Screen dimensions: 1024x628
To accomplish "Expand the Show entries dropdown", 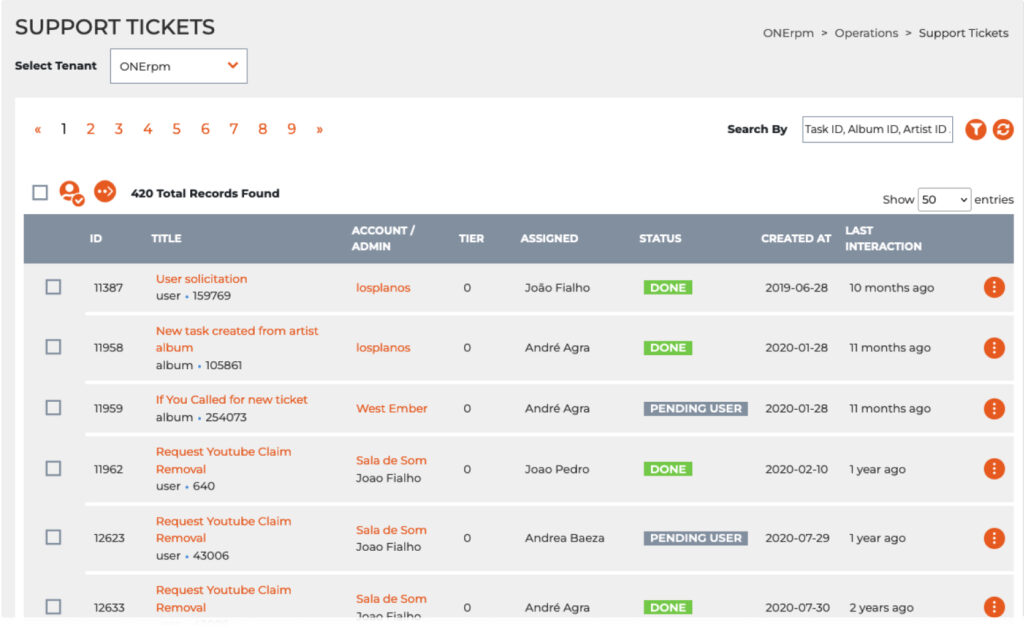I will point(943,200).
